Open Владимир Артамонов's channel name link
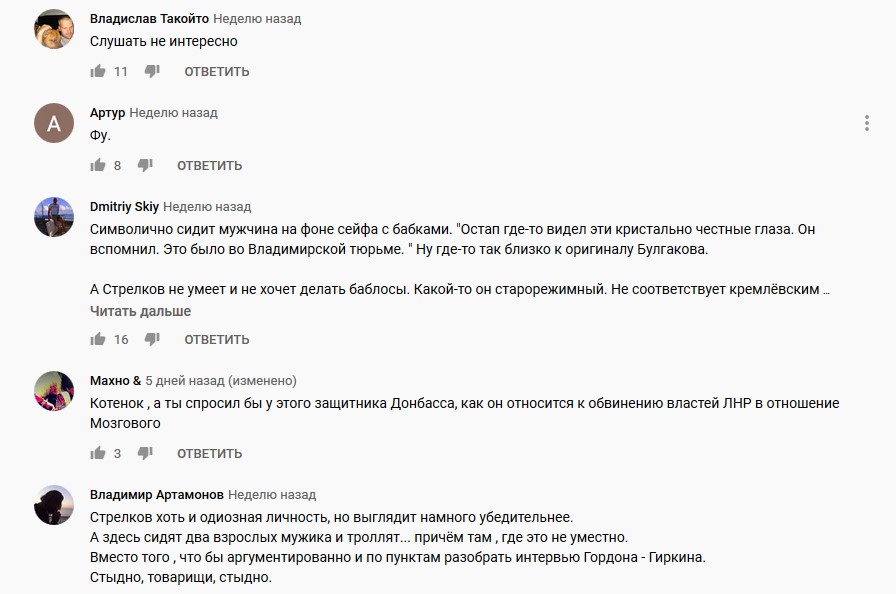 (x=157, y=495)
